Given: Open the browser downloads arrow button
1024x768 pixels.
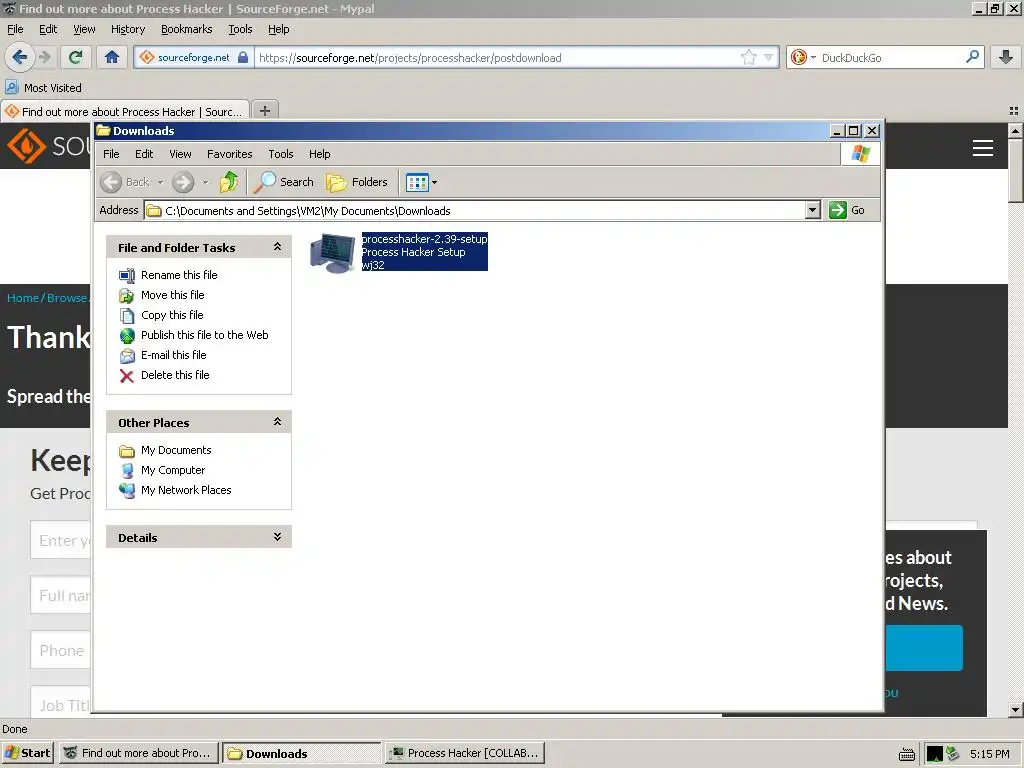Looking at the screenshot, I should (1006, 57).
